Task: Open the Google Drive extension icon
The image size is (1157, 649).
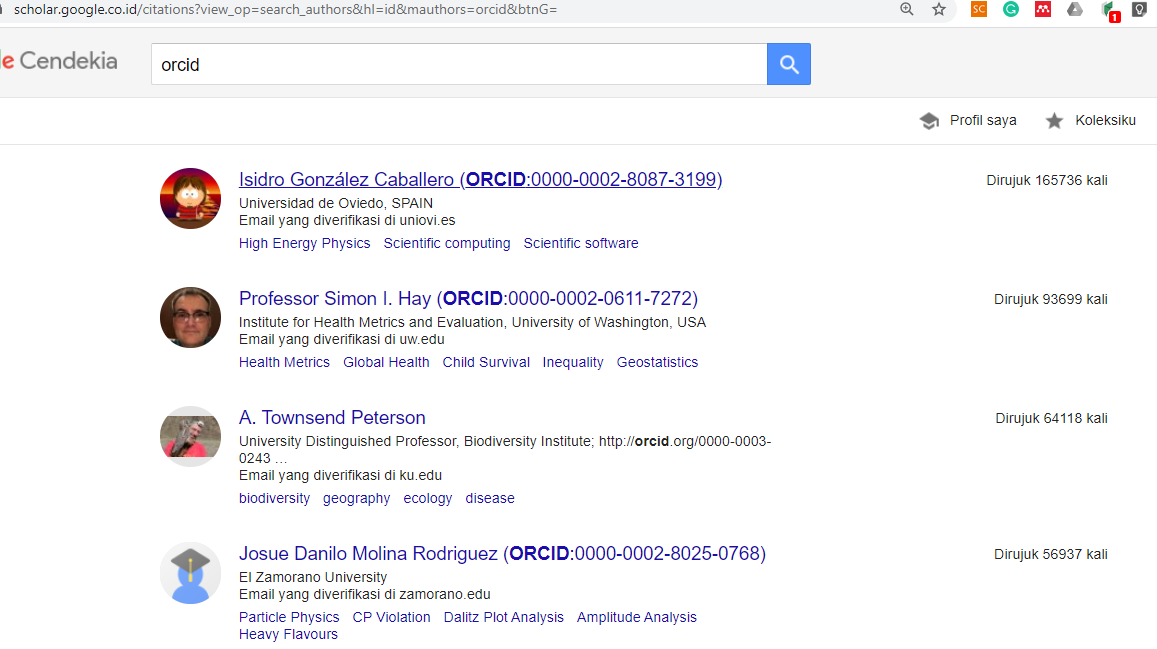Action: click(1075, 9)
